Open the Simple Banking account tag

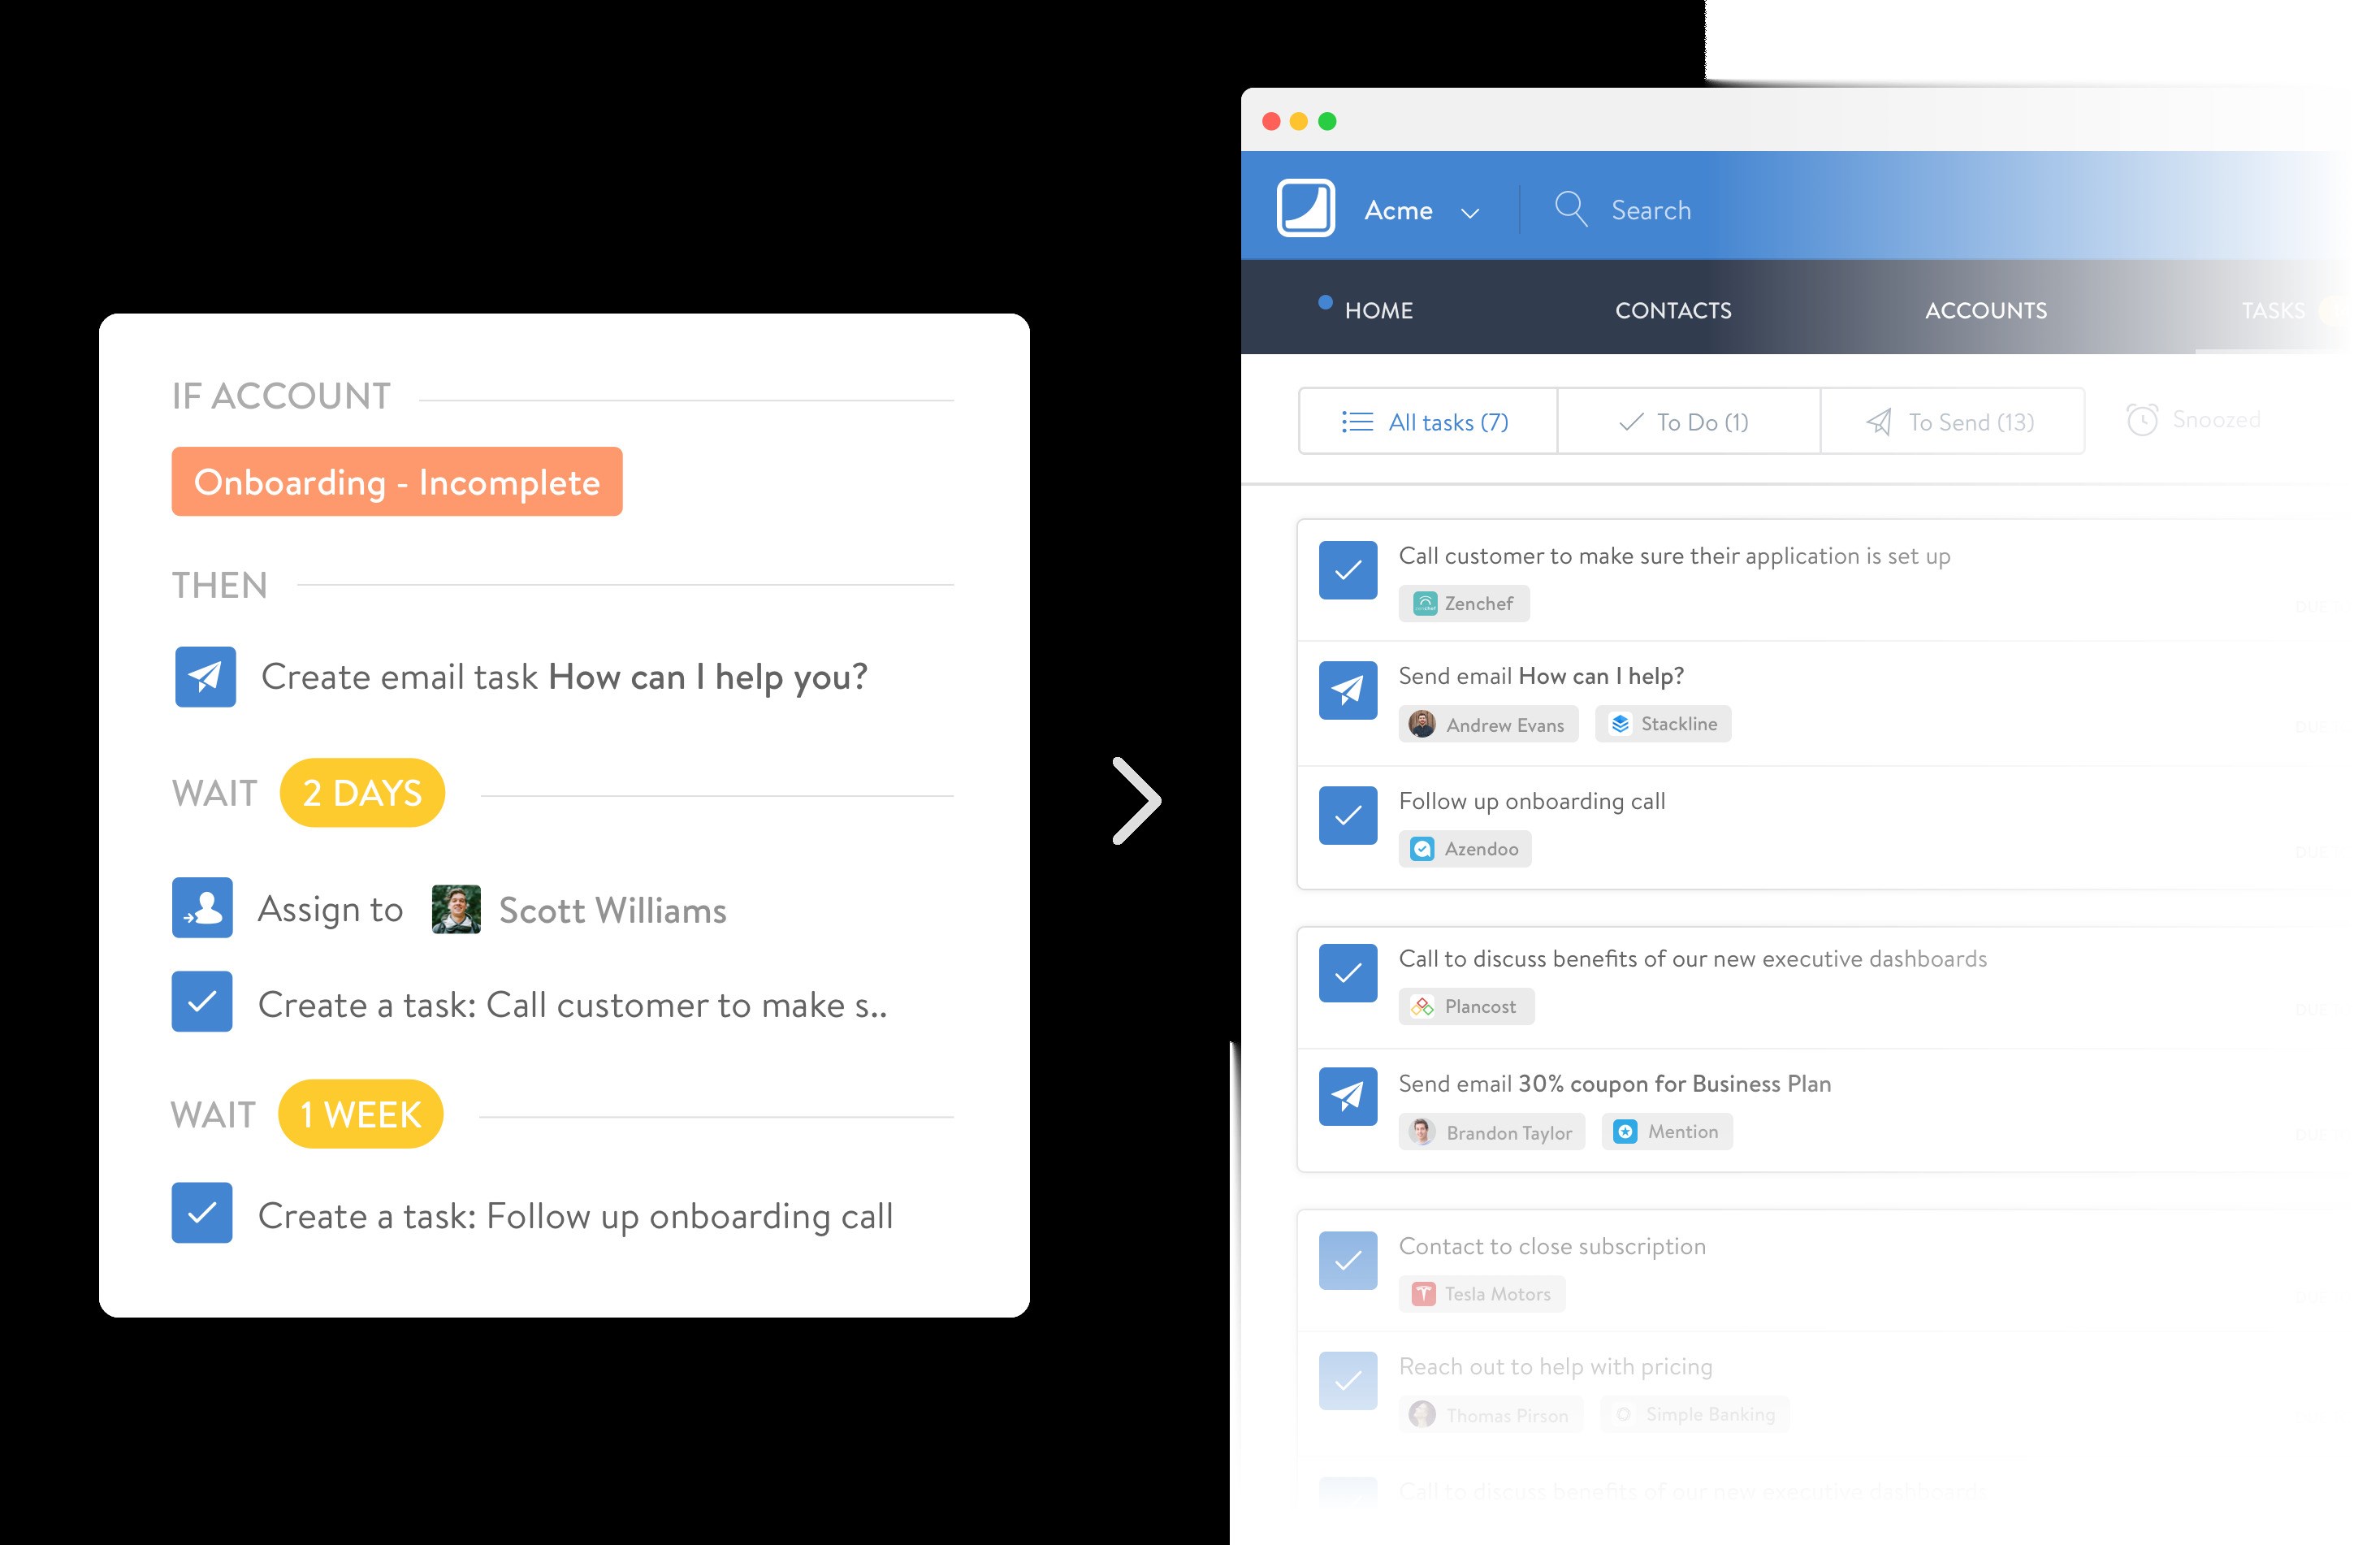pos(1695,1415)
